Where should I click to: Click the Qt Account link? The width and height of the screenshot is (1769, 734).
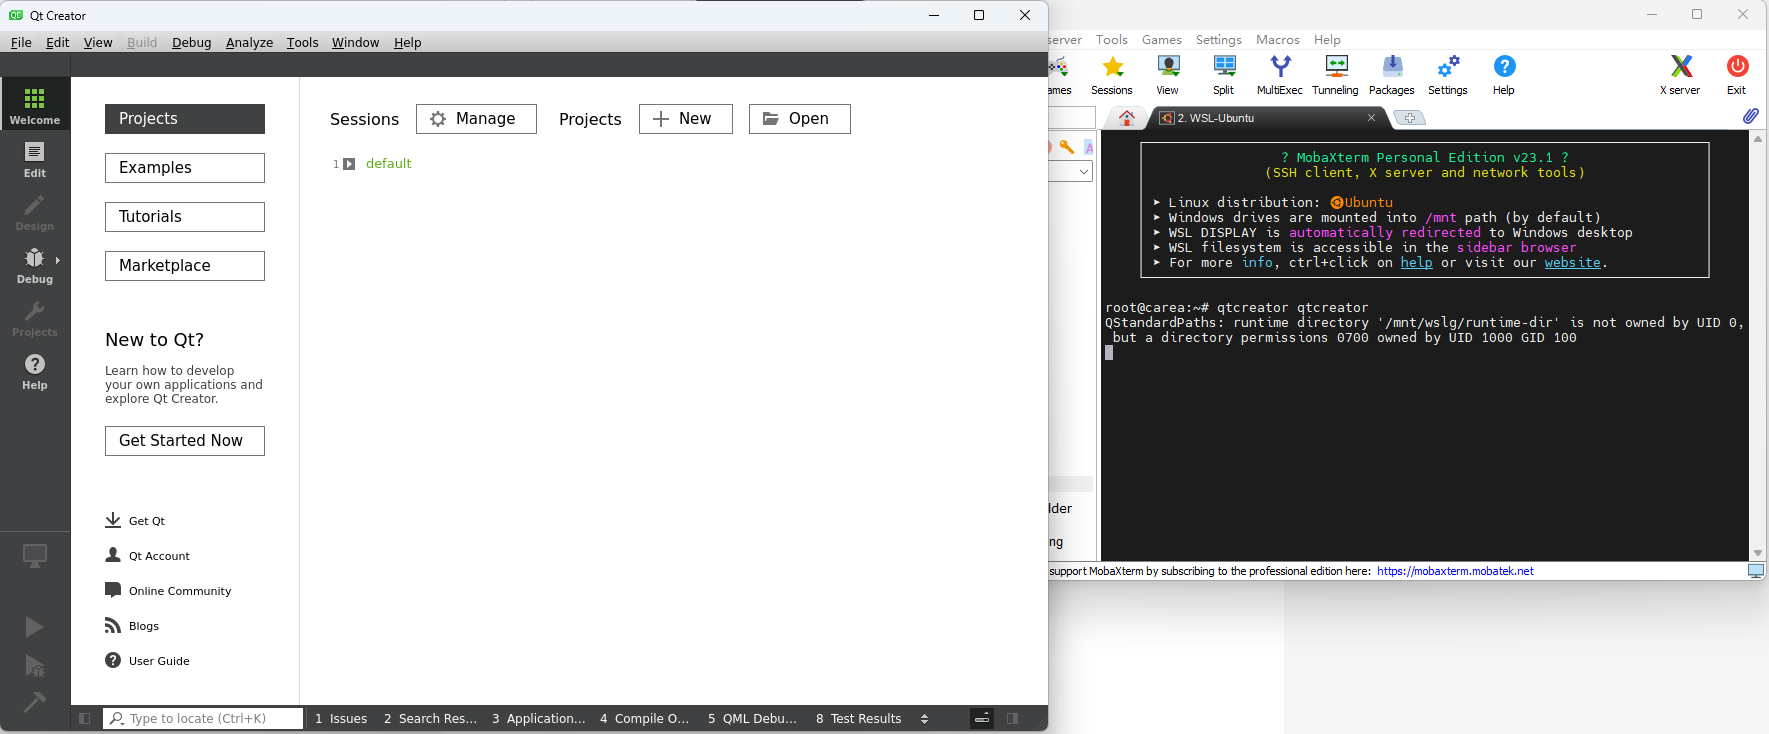(147, 556)
